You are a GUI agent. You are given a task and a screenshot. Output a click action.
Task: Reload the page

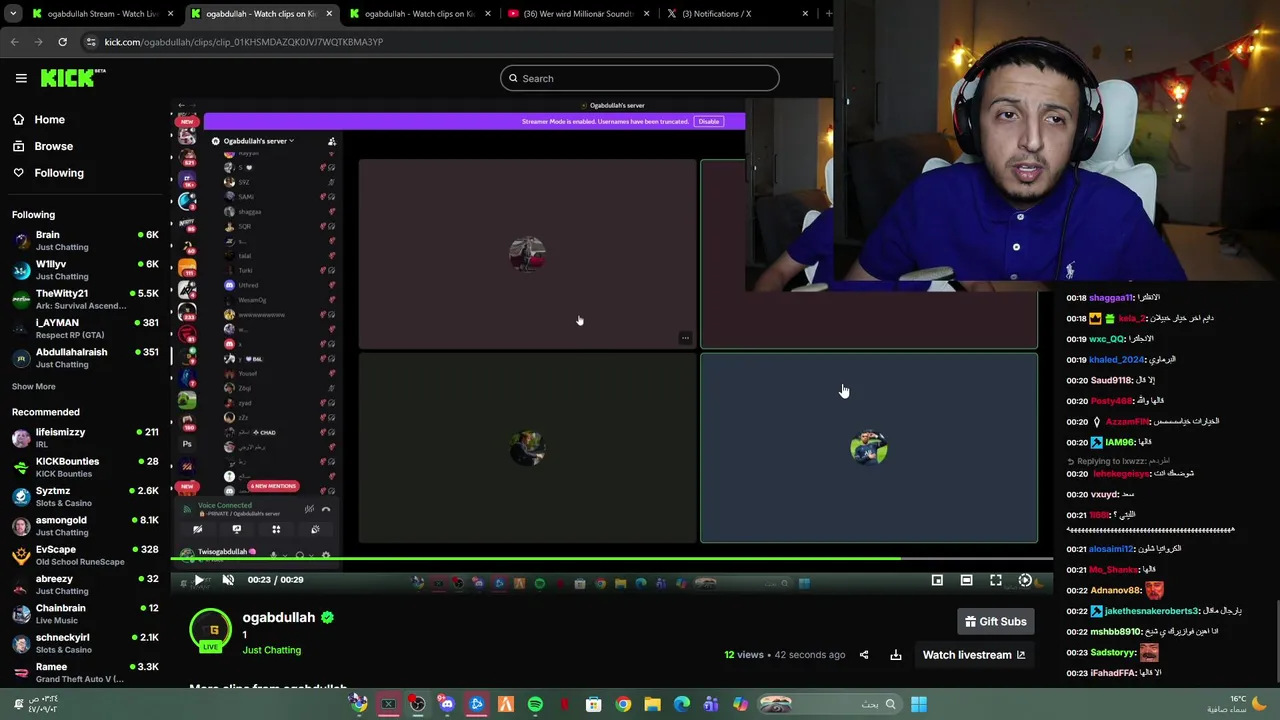62,42
